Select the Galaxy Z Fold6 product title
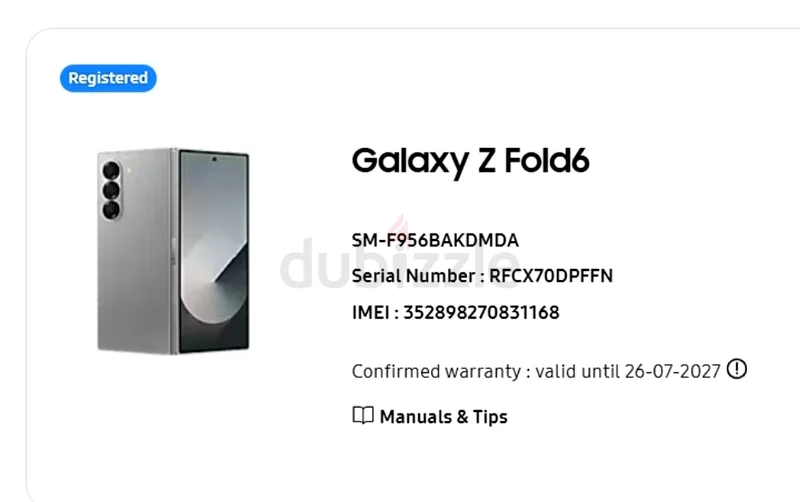This screenshot has height=502, width=800. (470, 161)
